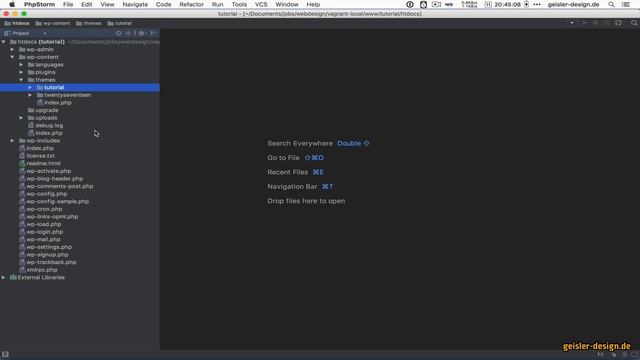Screen dimensions: 640x360
Task: Open the Code menu
Action: point(163,4)
